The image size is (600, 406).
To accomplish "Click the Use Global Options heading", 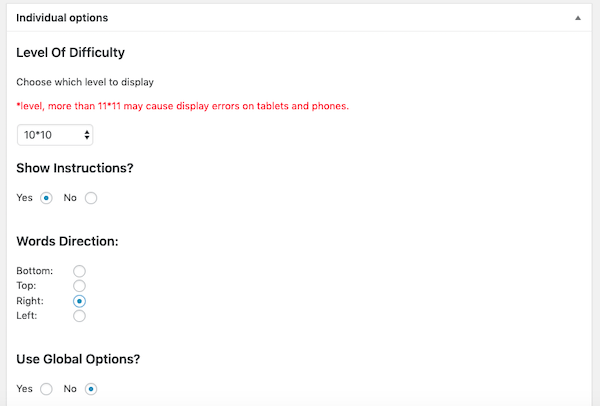I will [79, 359].
